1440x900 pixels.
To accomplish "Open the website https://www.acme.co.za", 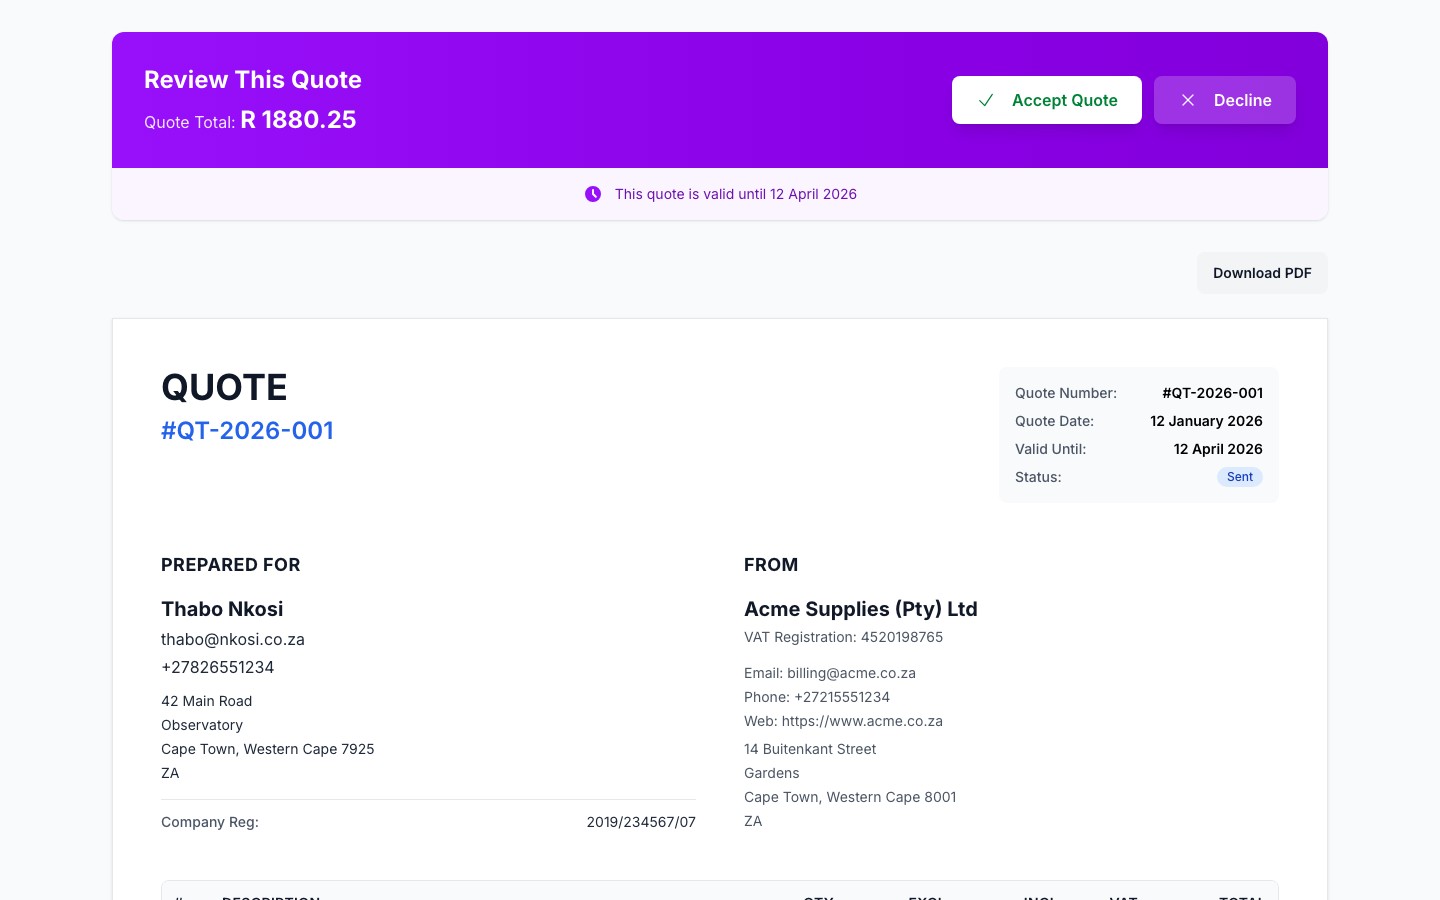I will tap(861, 721).
